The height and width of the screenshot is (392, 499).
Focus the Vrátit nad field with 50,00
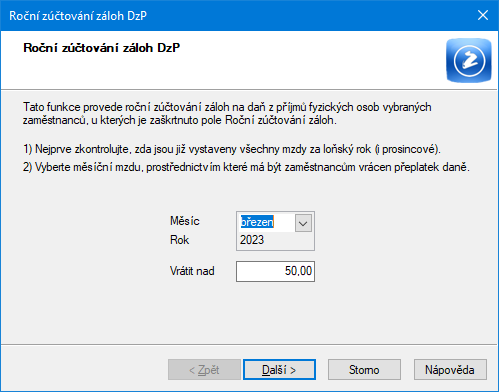(275, 271)
